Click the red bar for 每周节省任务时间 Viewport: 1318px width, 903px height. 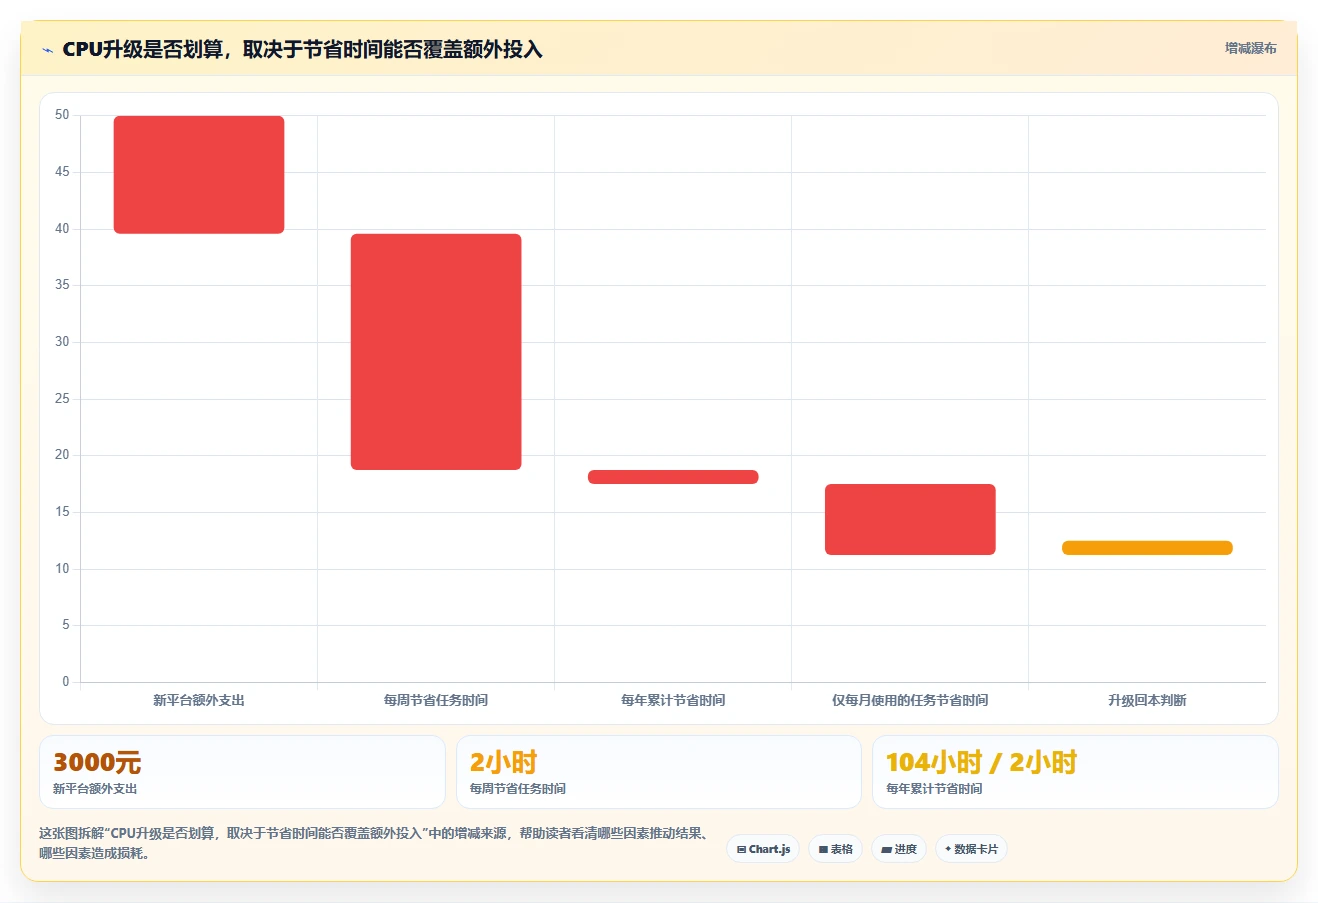tap(436, 352)
